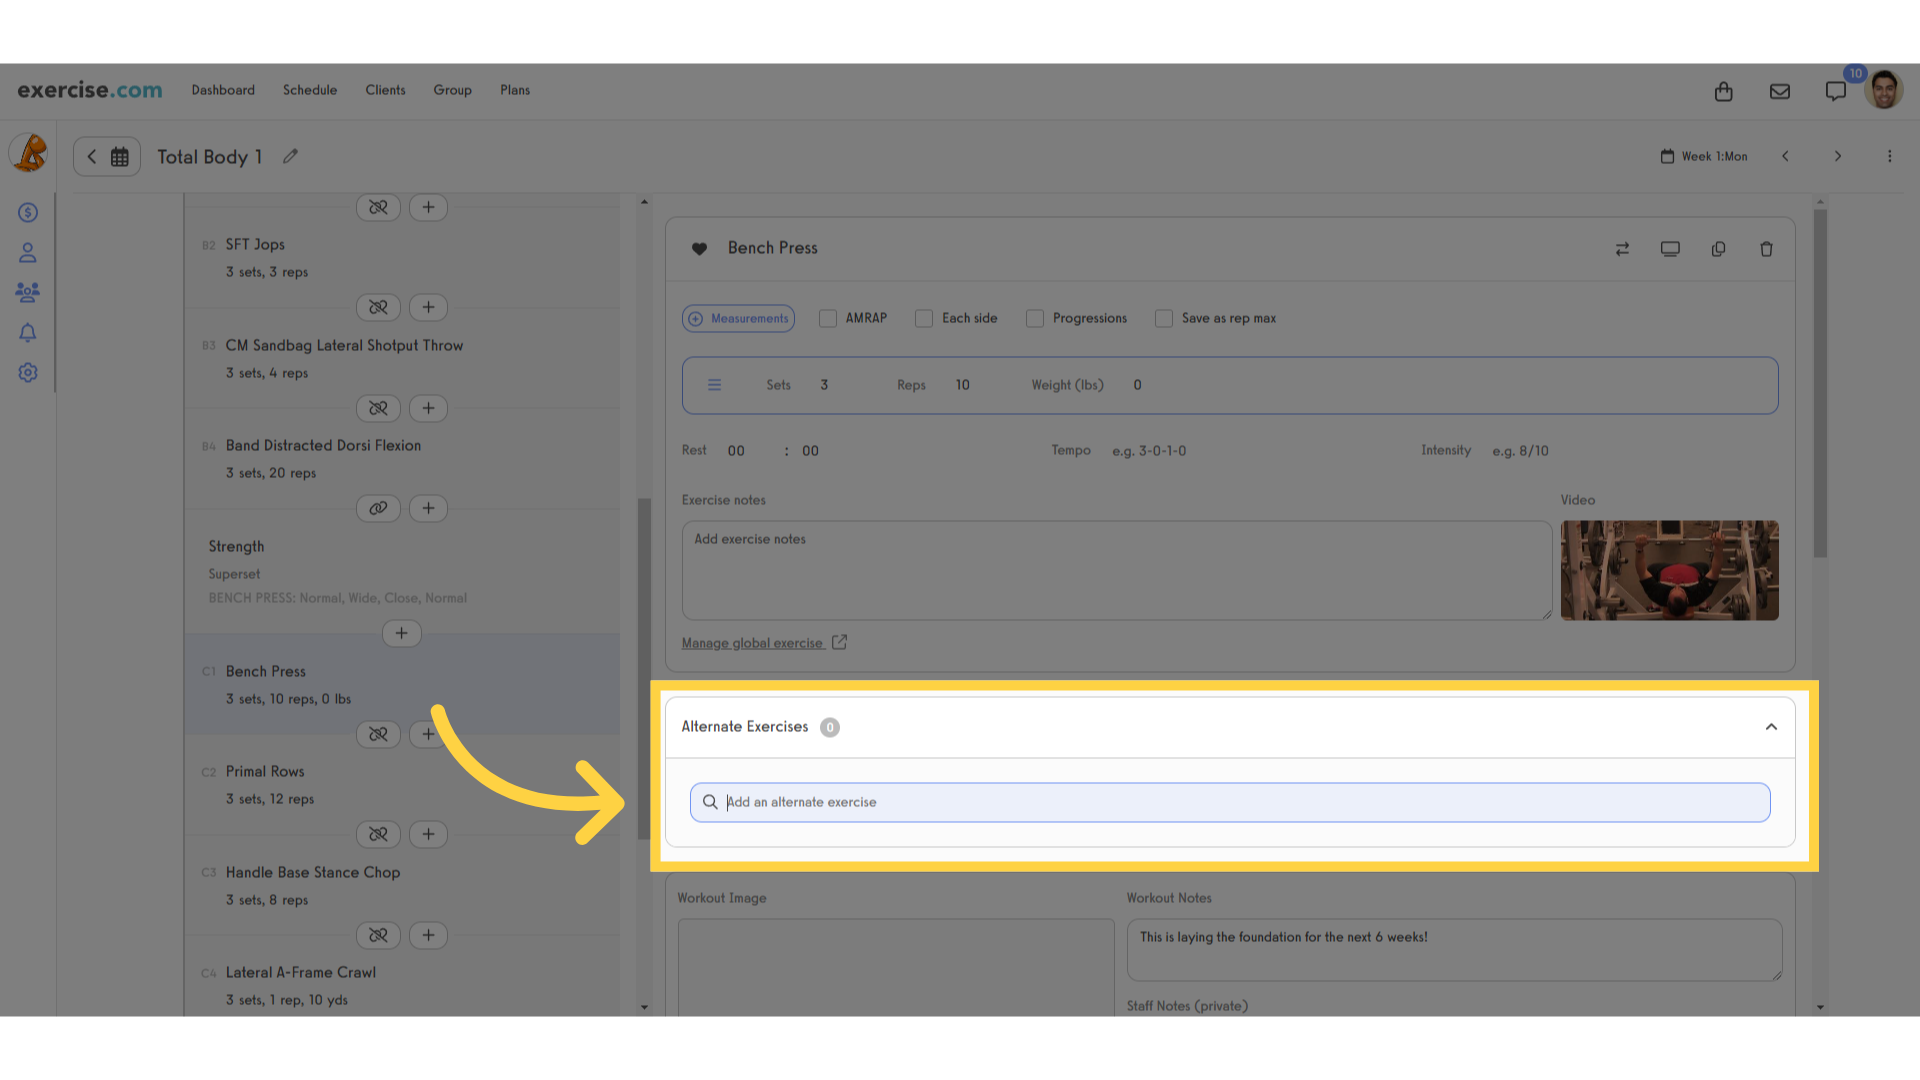Open the settings gear sidebar icon
The image size is (1920, 1080).
pyautogui.click(x=28, y=372)
